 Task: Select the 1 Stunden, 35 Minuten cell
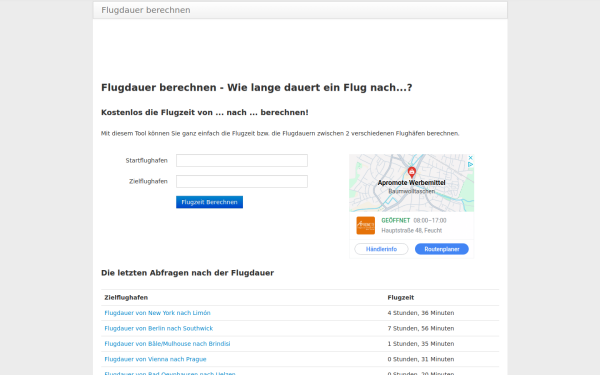point(421,344)
